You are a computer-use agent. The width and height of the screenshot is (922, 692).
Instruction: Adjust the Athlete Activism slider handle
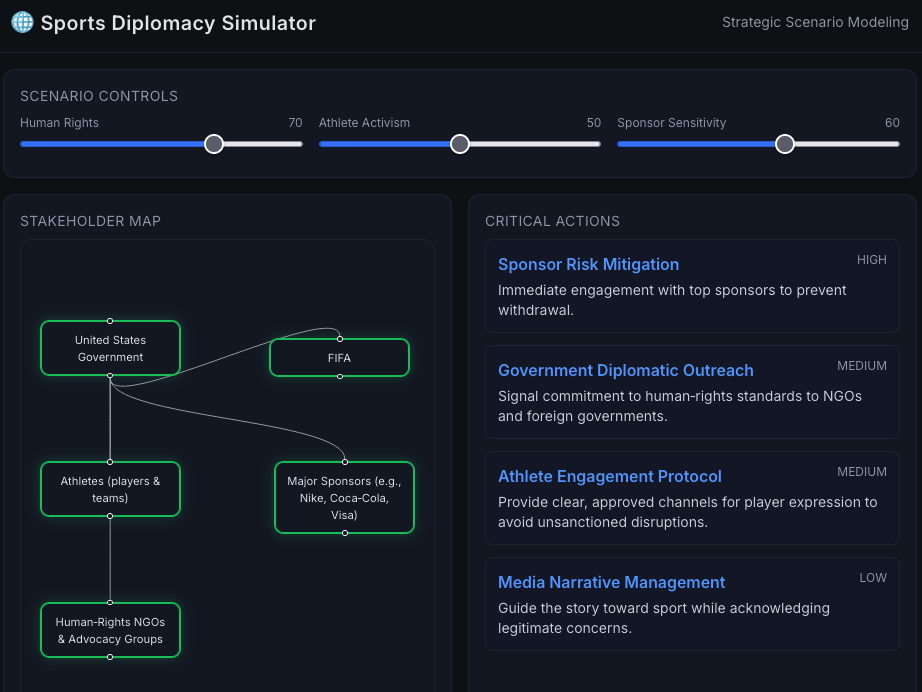(459, 144)
